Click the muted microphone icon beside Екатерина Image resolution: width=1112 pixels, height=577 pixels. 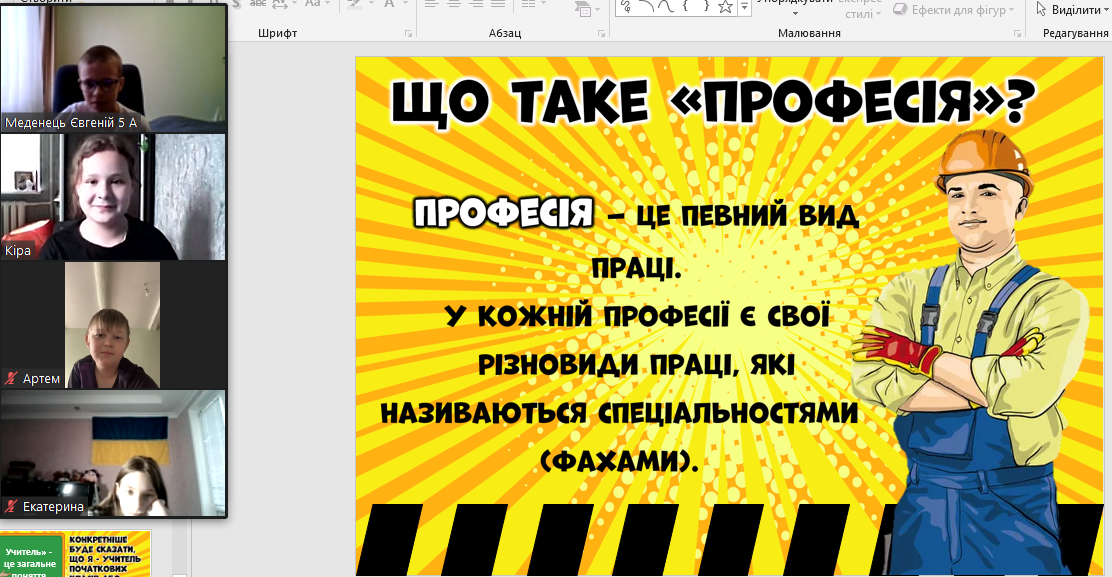(11, 506)
